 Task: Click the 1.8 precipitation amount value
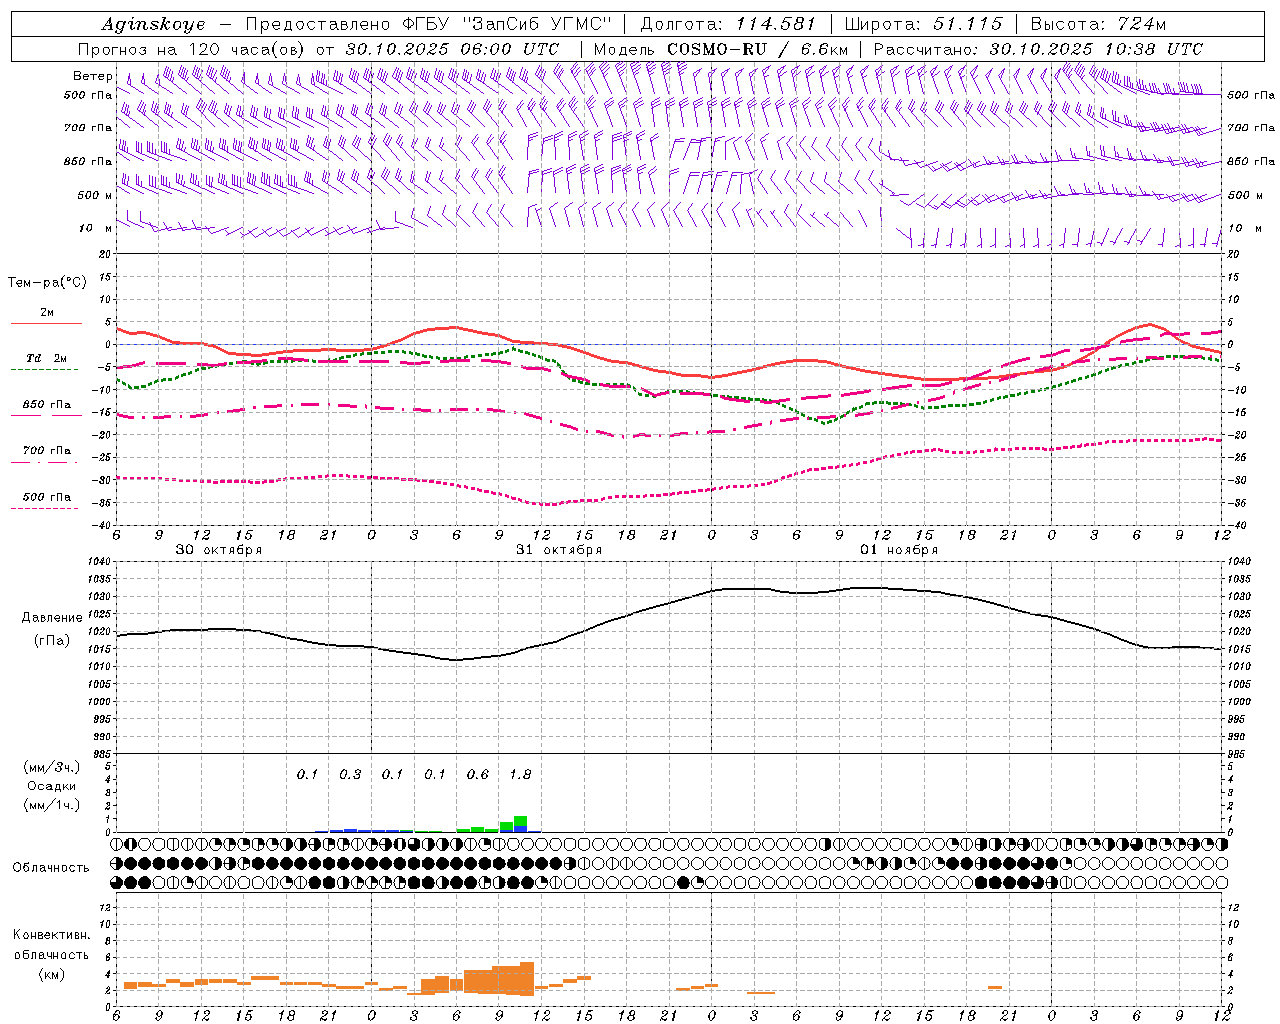520,774
